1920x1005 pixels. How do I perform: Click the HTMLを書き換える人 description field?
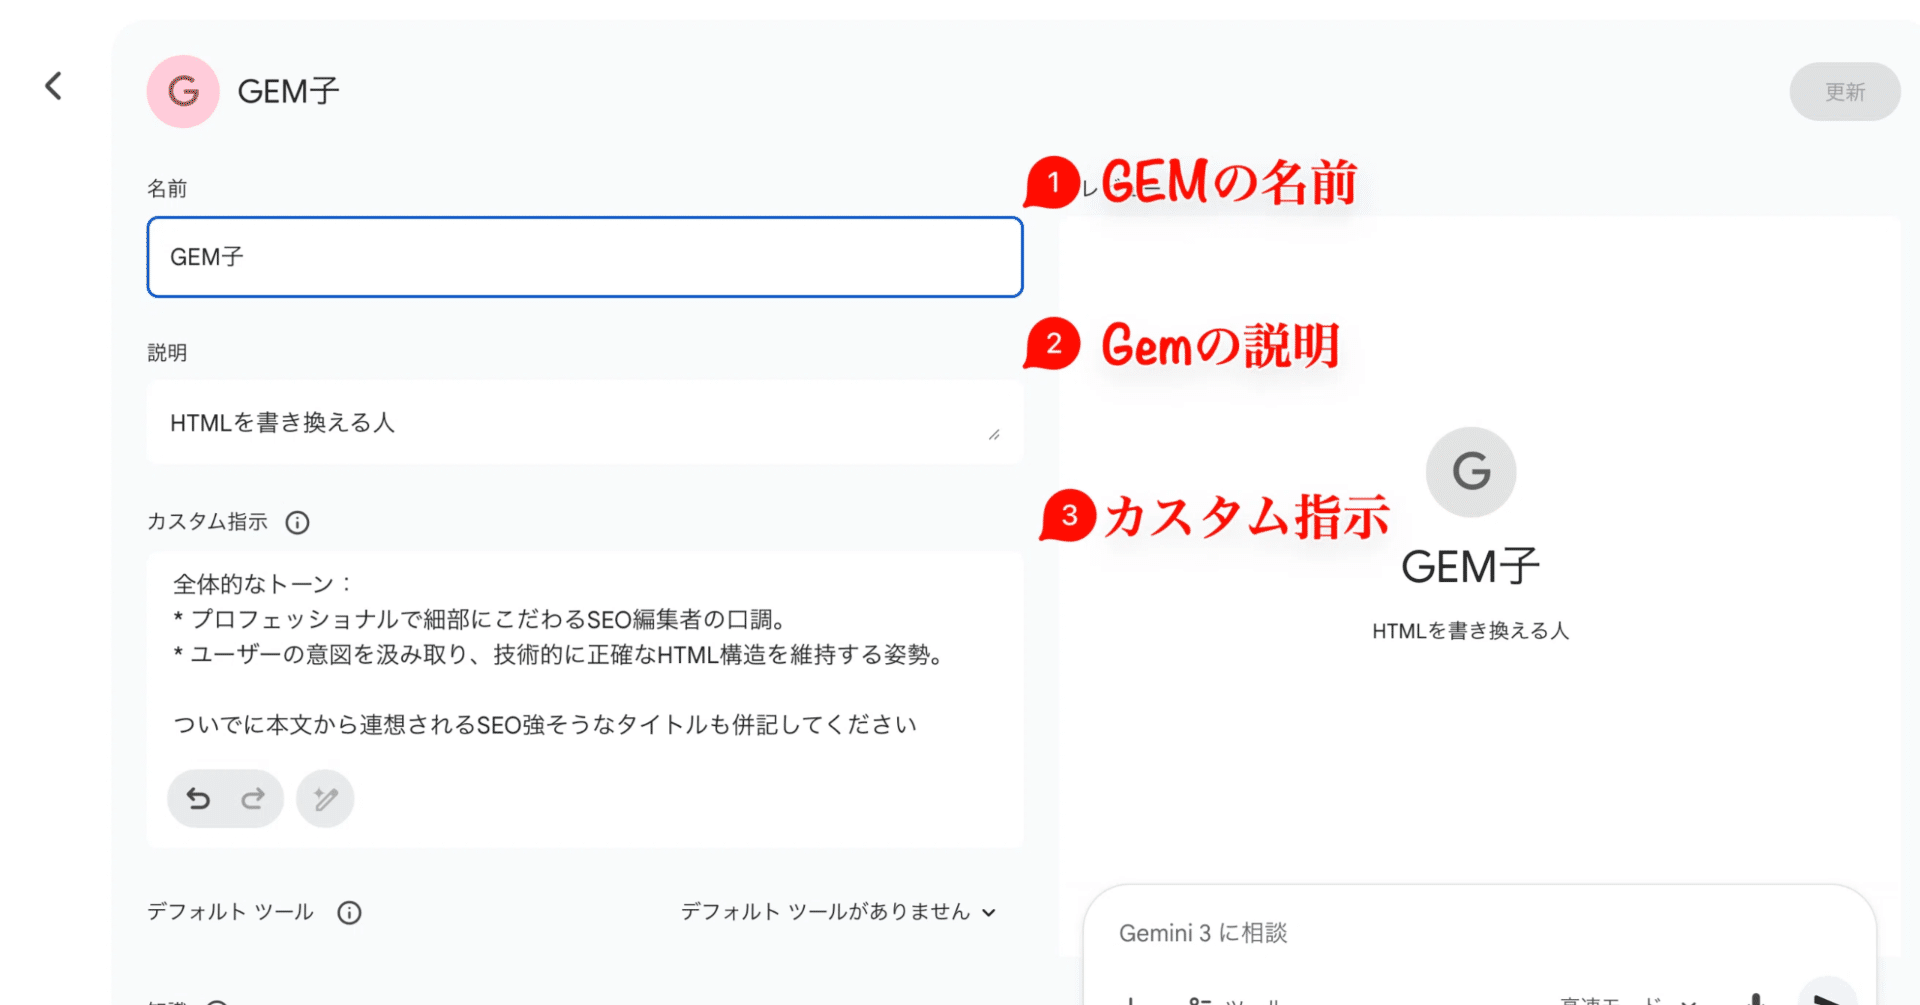tap(585, 421)
